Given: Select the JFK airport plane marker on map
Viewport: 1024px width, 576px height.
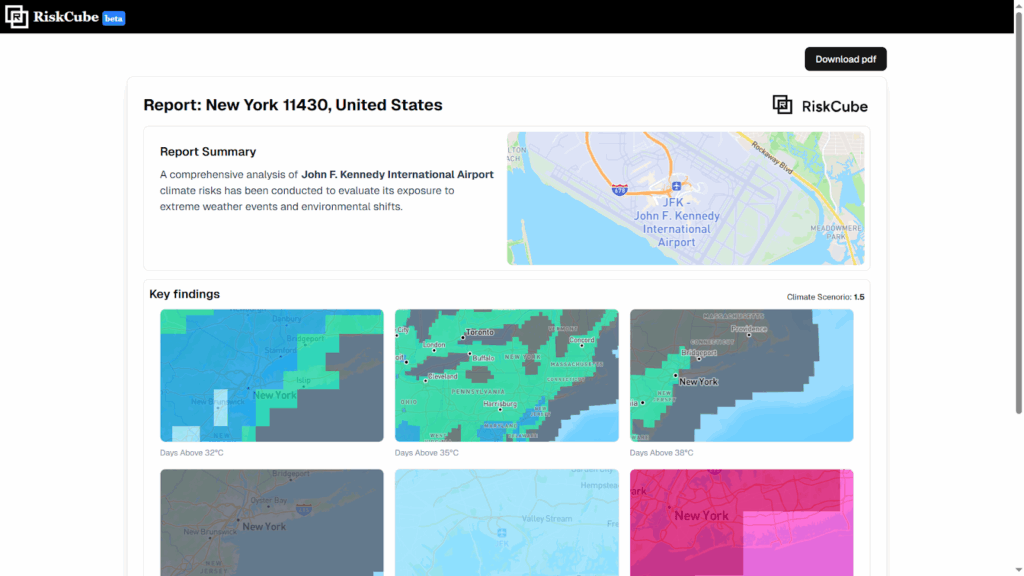Looking at the screenshot, I should (x=677, y=186).
